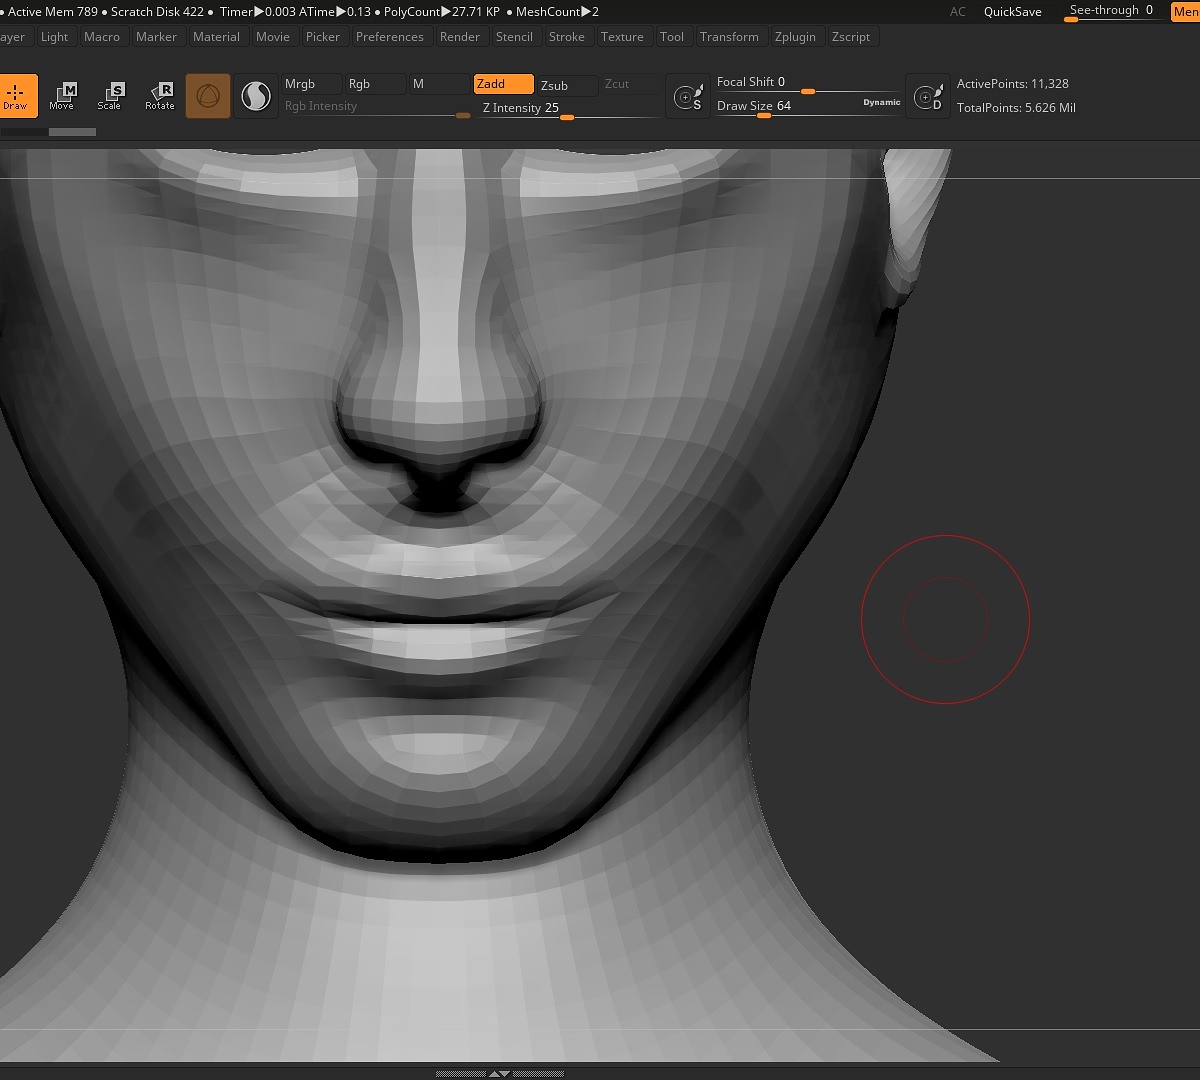Screen dimensions: 1200x1080
Task: Toggle Mrgb mode
Action: (311, 84)
